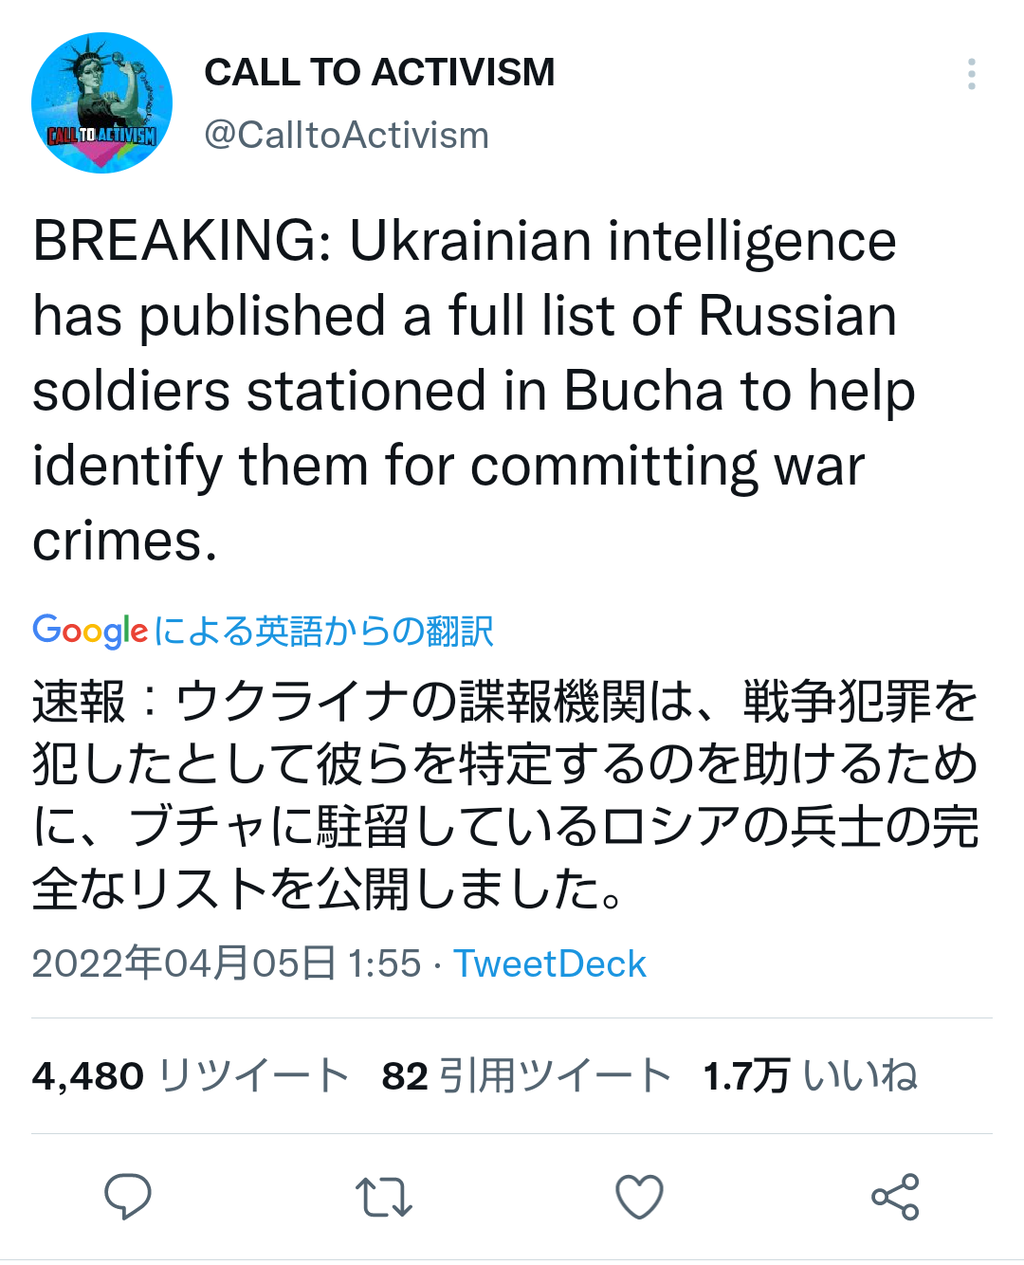This screenshot has height=1265, width=1024.
Task: Open share options with the share icon
Action: pos(895,1196)
